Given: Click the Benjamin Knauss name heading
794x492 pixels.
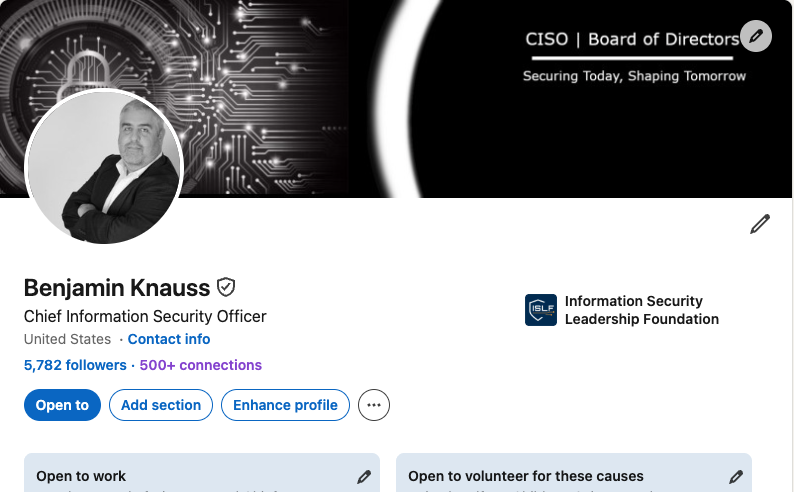Looking at the screenshot, I should (x=117, y=288).
